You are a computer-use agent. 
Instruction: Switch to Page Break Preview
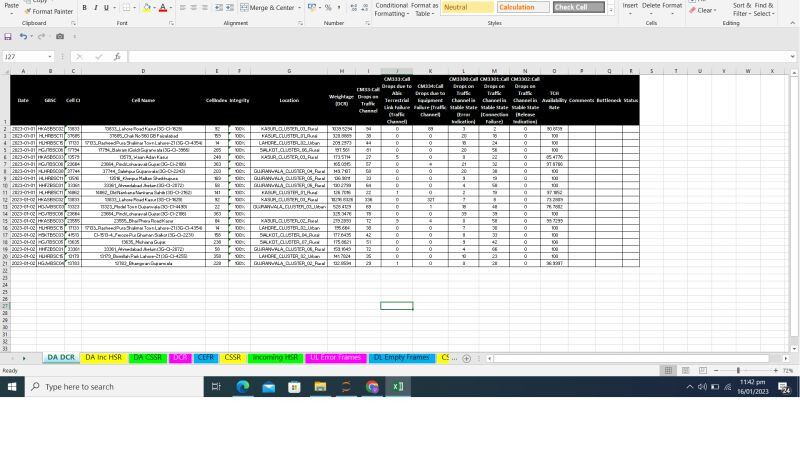(703, 370)
